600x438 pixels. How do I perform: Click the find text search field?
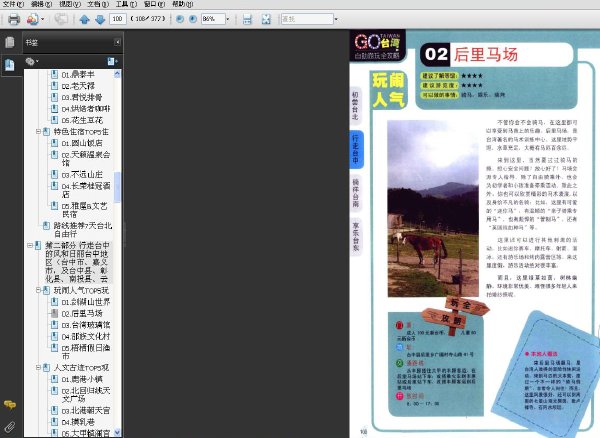click(x=307, y=19)
